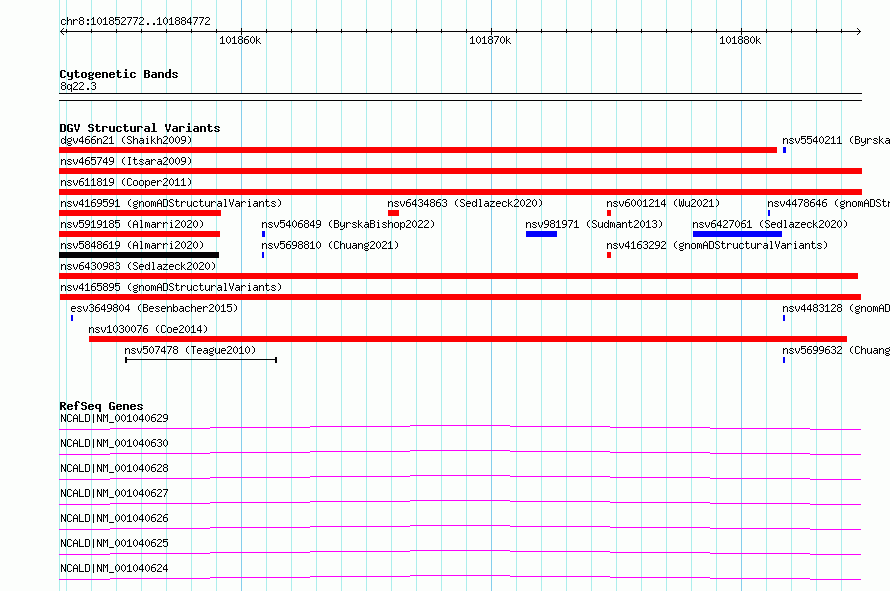Open nsv611819 (Cooper2011) variant label
Screen dimensions: 890x591
[126, 182]
